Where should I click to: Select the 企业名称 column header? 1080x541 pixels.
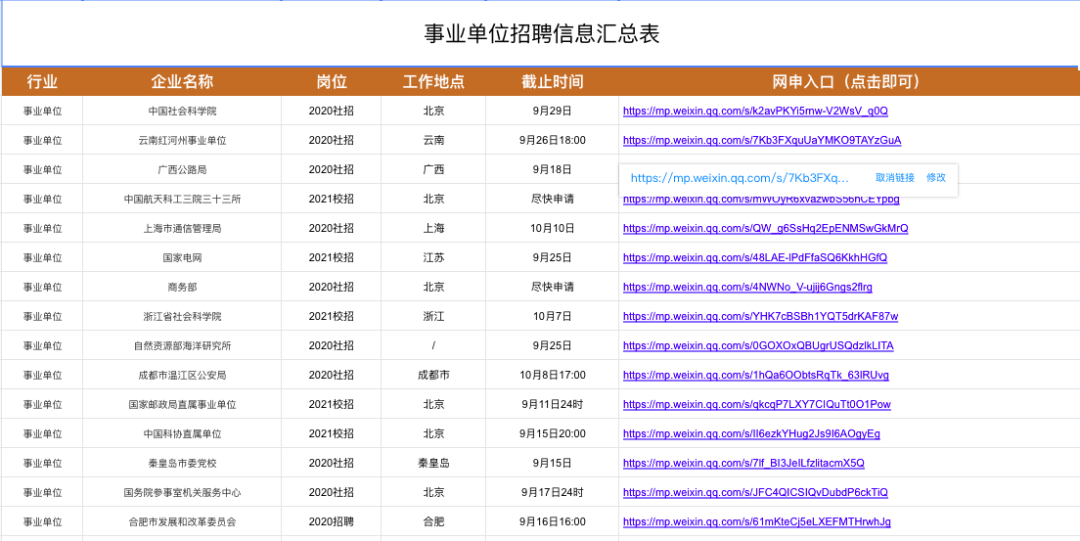click(183, 82)
